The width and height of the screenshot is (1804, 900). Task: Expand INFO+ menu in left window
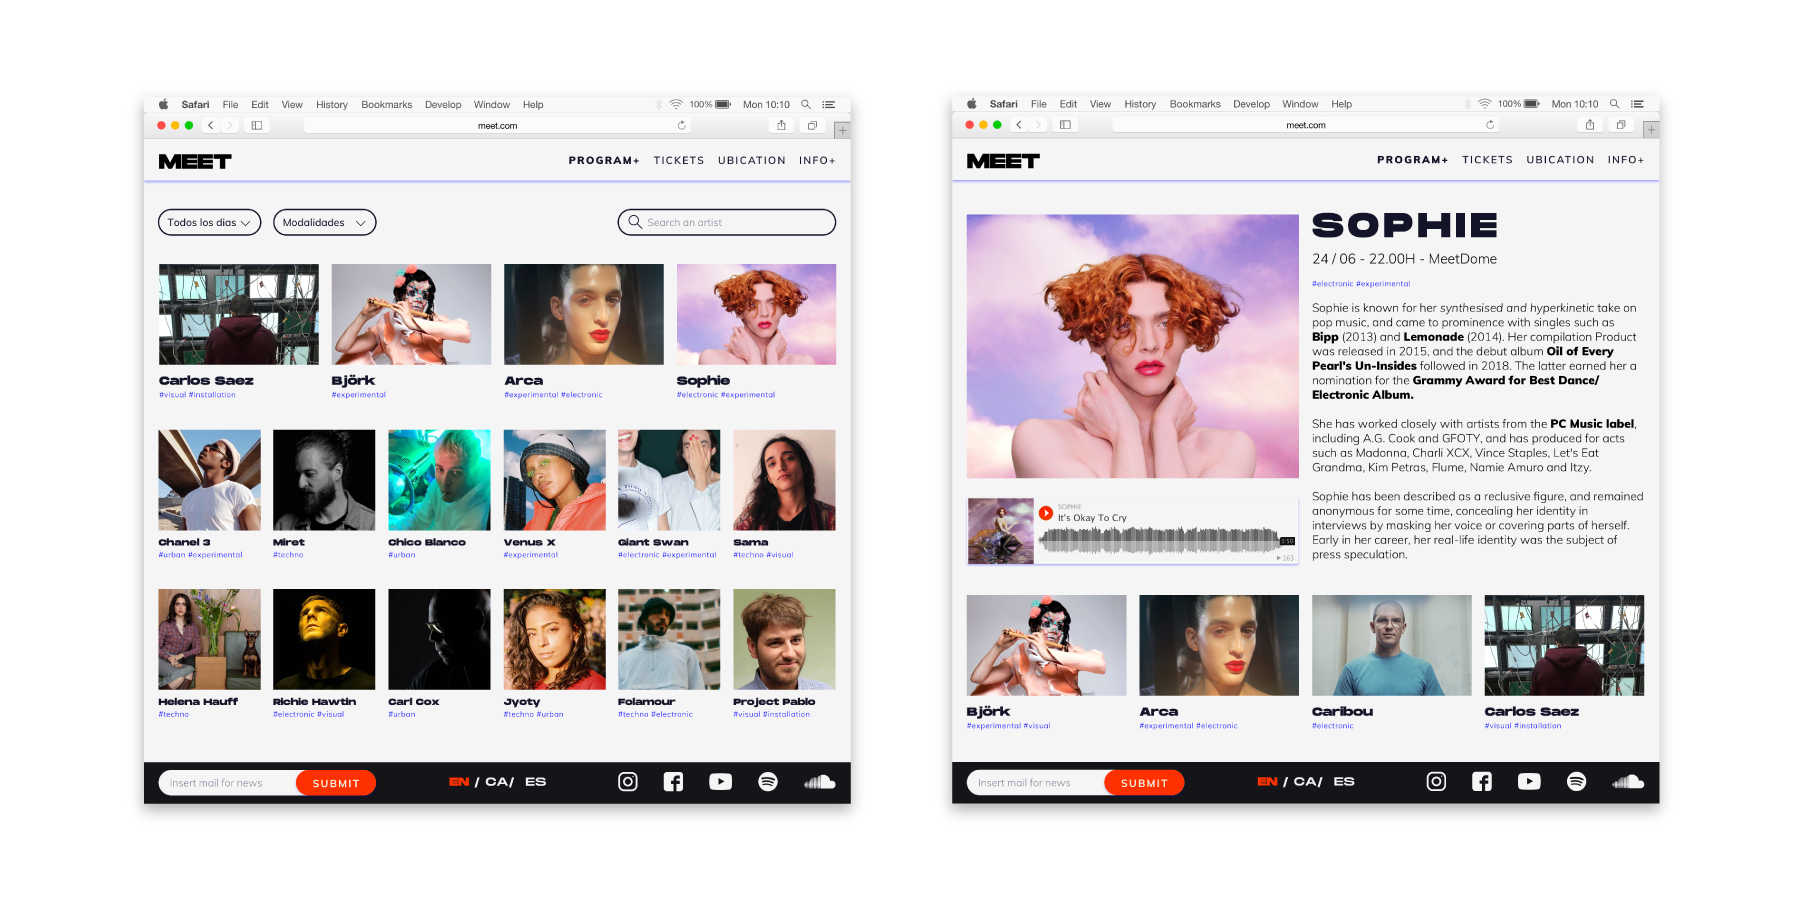click(x=817, y=160)
